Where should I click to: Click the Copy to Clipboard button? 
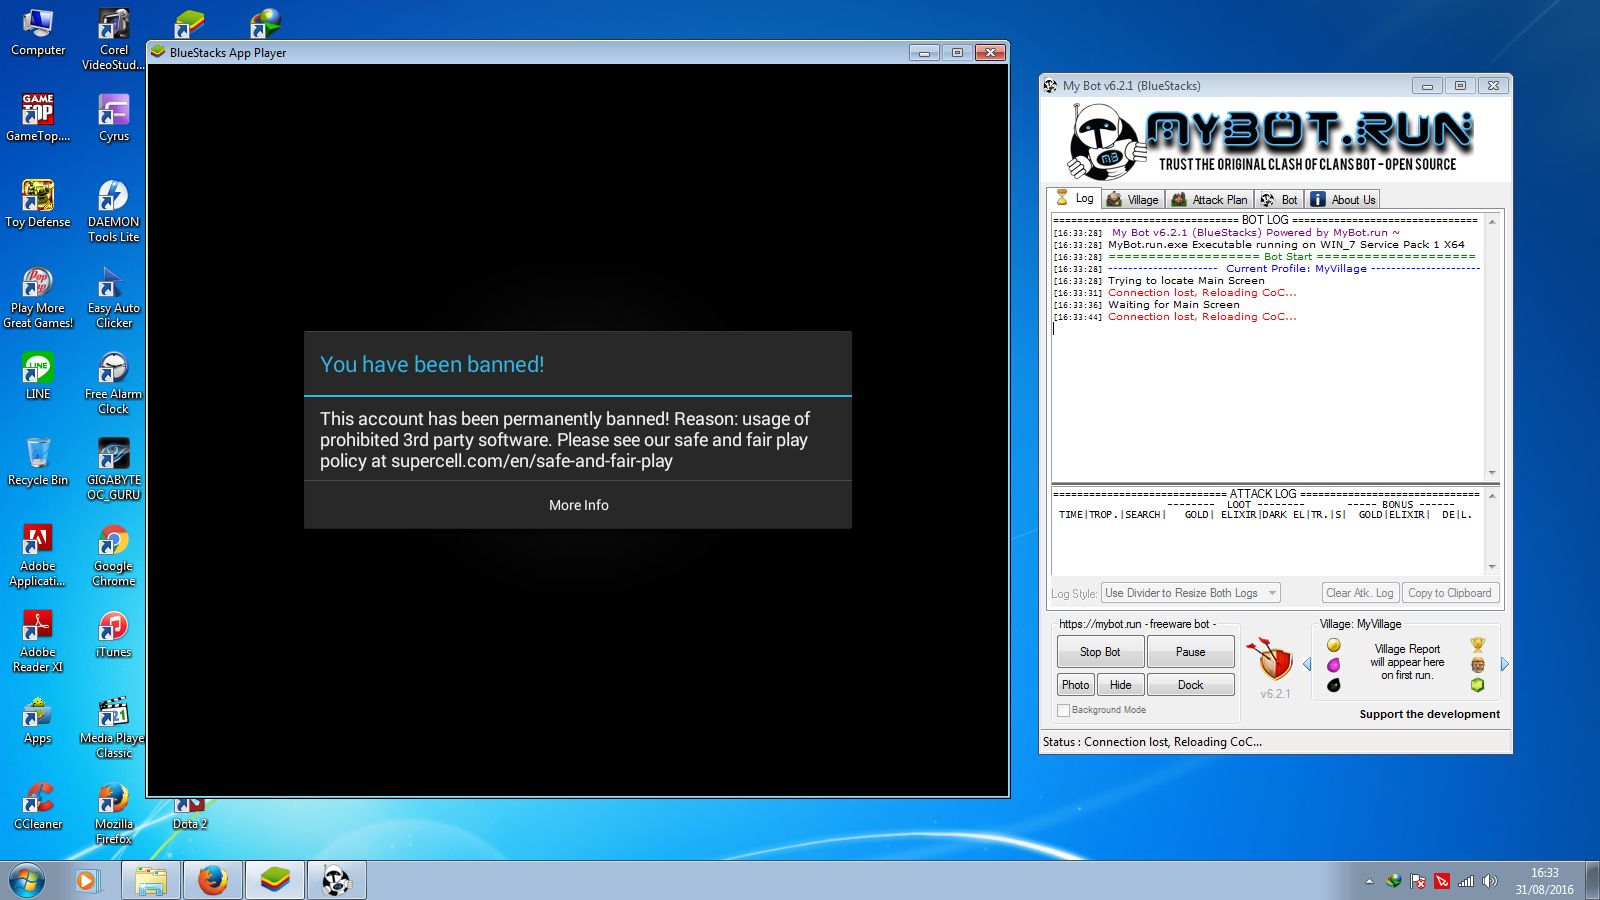[x=1450, y=593]
